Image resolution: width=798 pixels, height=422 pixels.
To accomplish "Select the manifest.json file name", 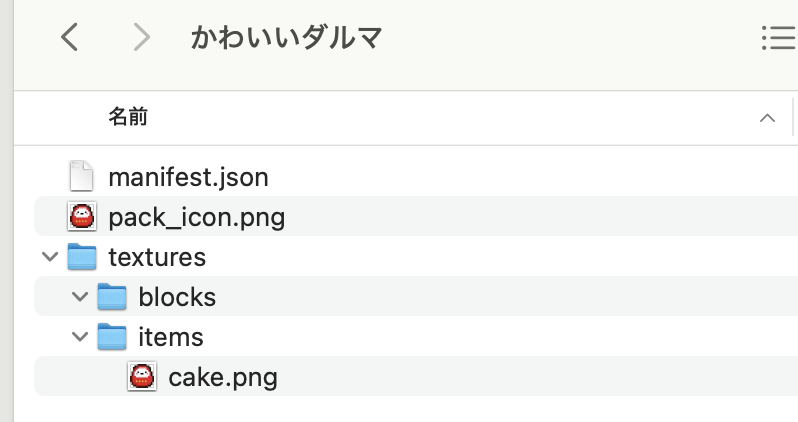I will coord(188,178).
